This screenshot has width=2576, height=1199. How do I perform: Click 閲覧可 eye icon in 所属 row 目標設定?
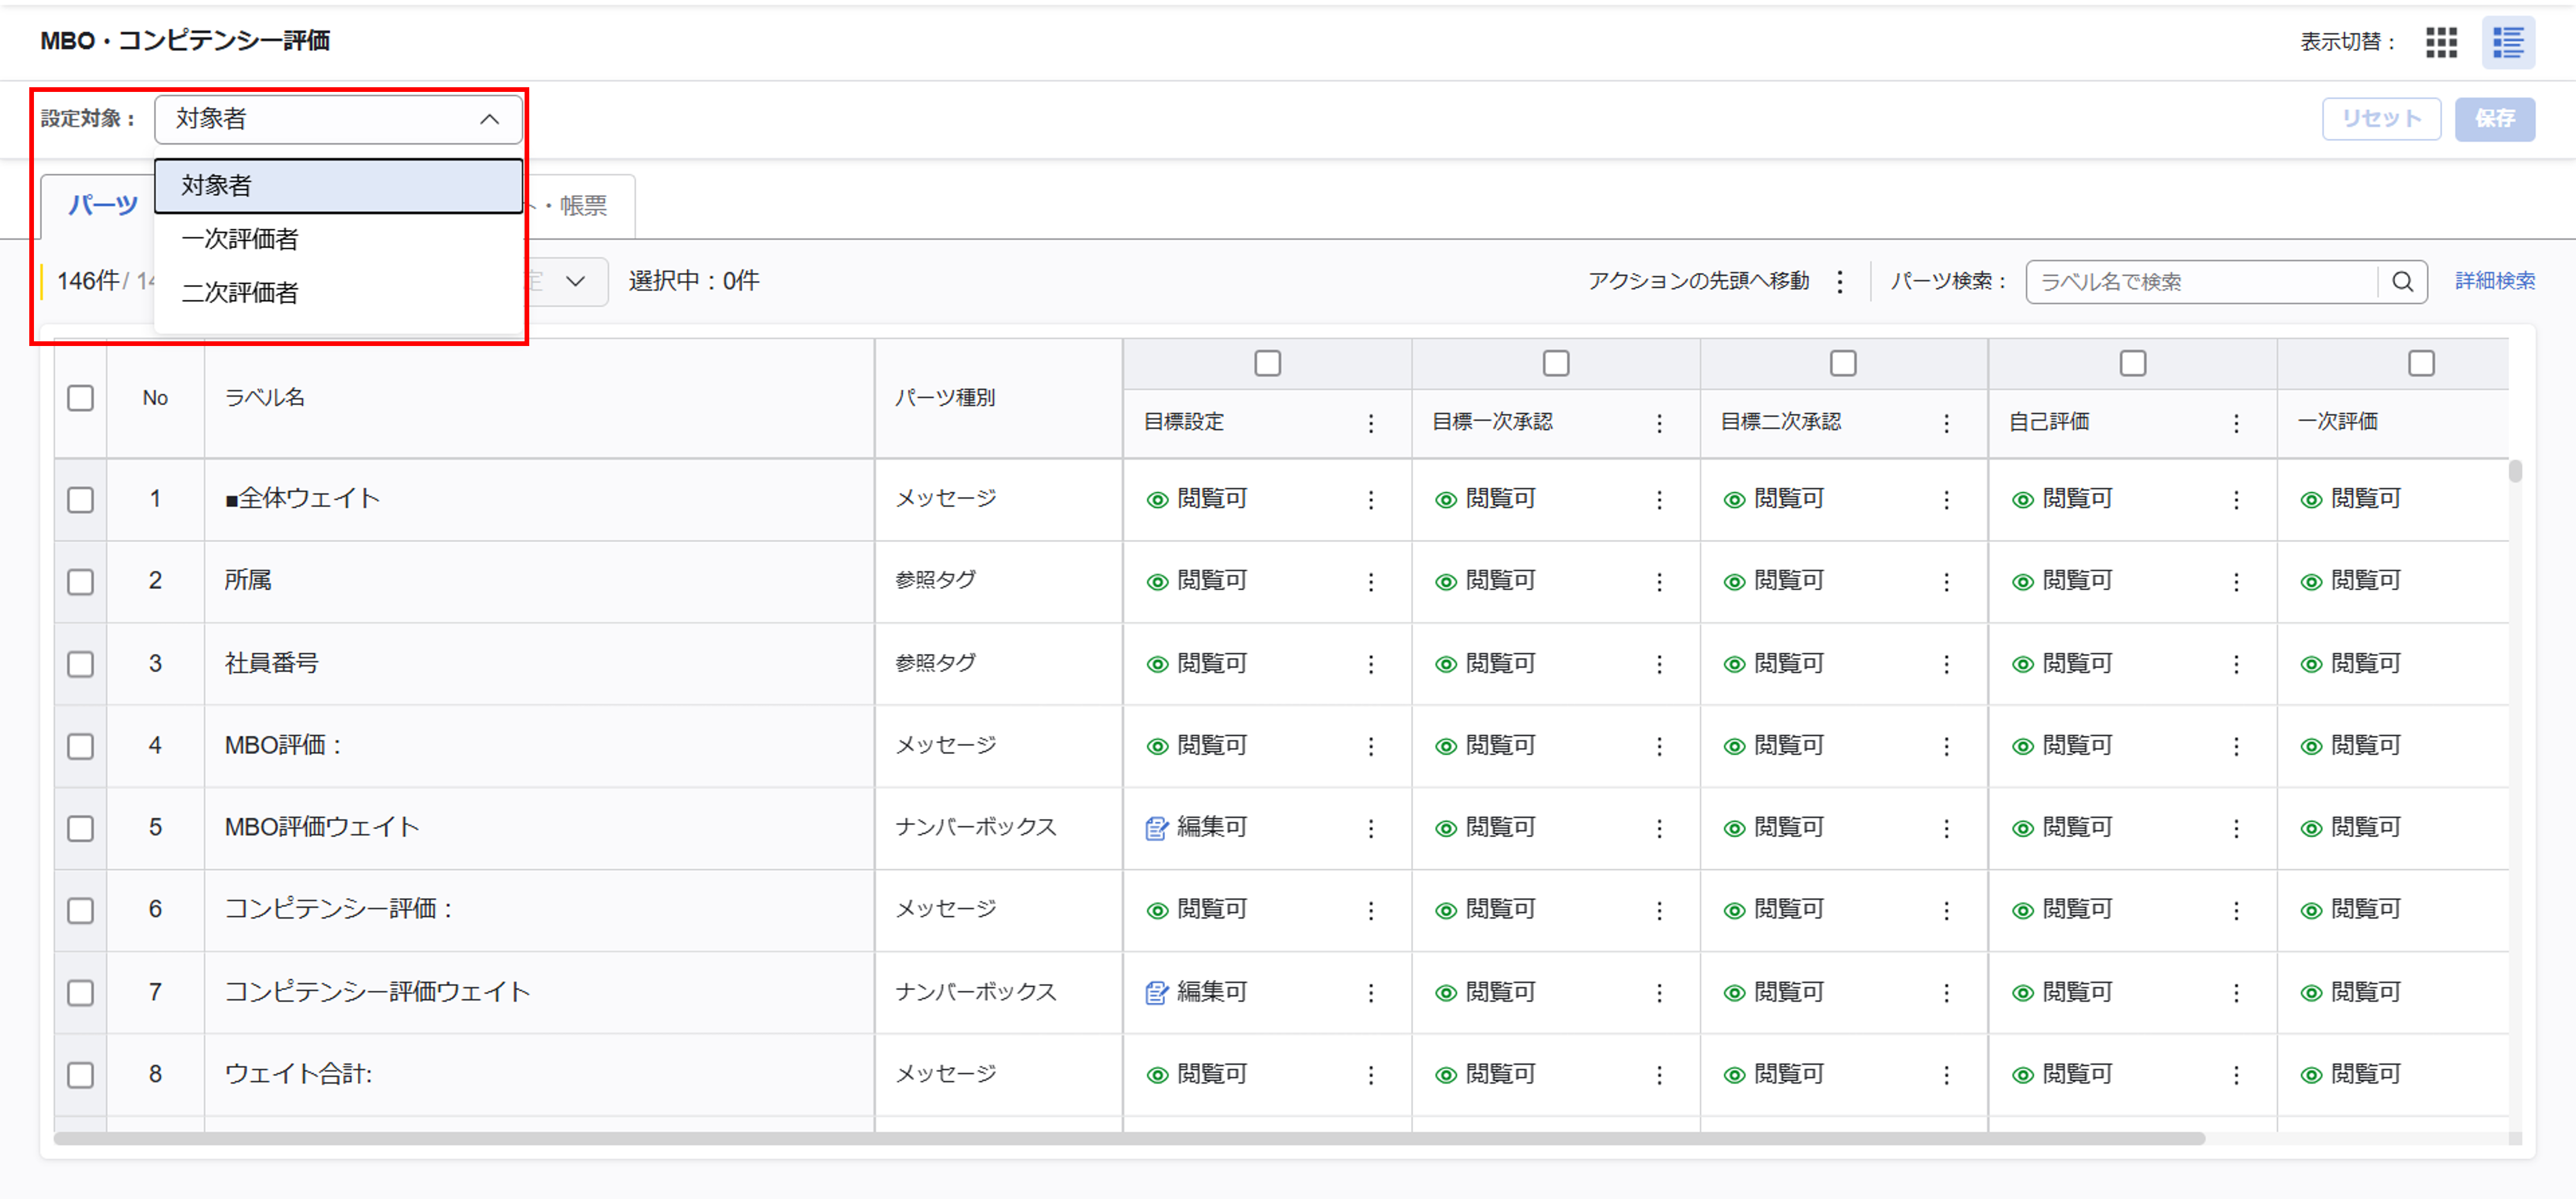(x=1157, y=582)
